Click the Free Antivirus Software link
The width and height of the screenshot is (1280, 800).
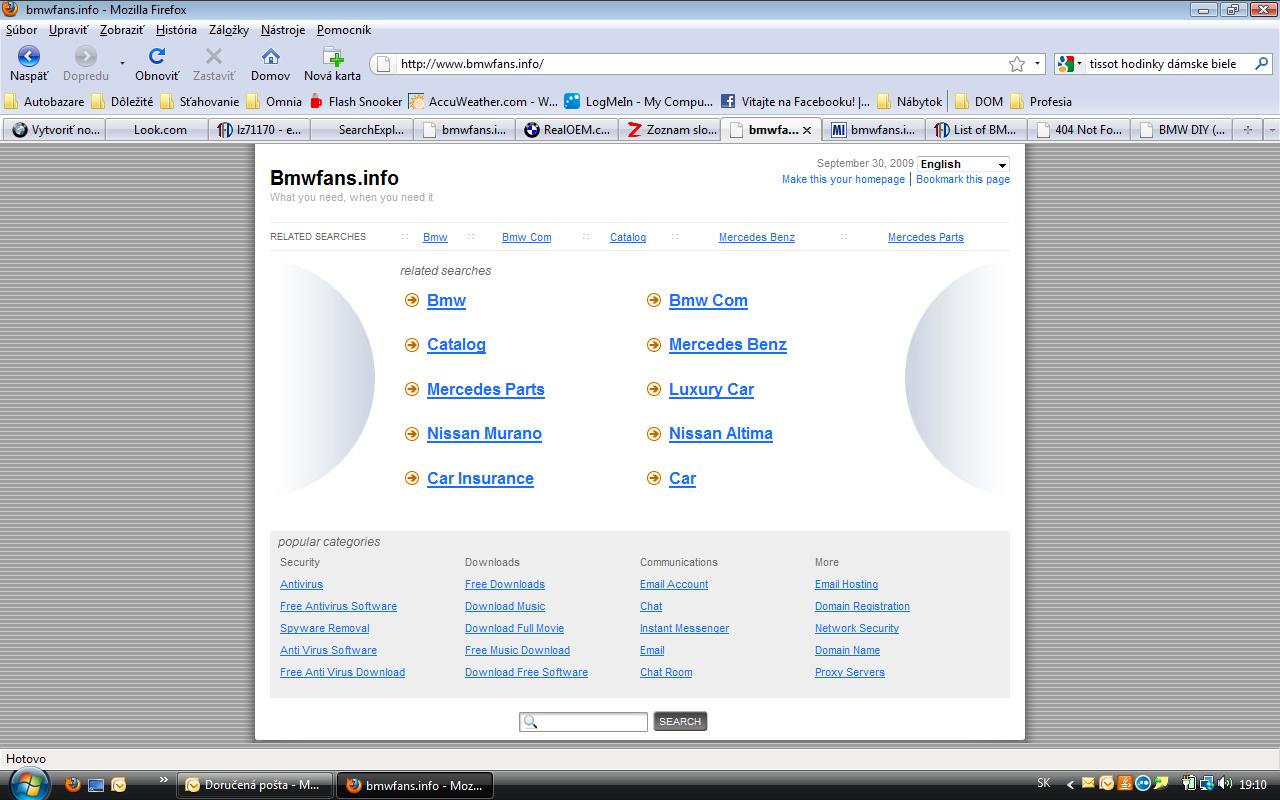(x=338, y=606)
